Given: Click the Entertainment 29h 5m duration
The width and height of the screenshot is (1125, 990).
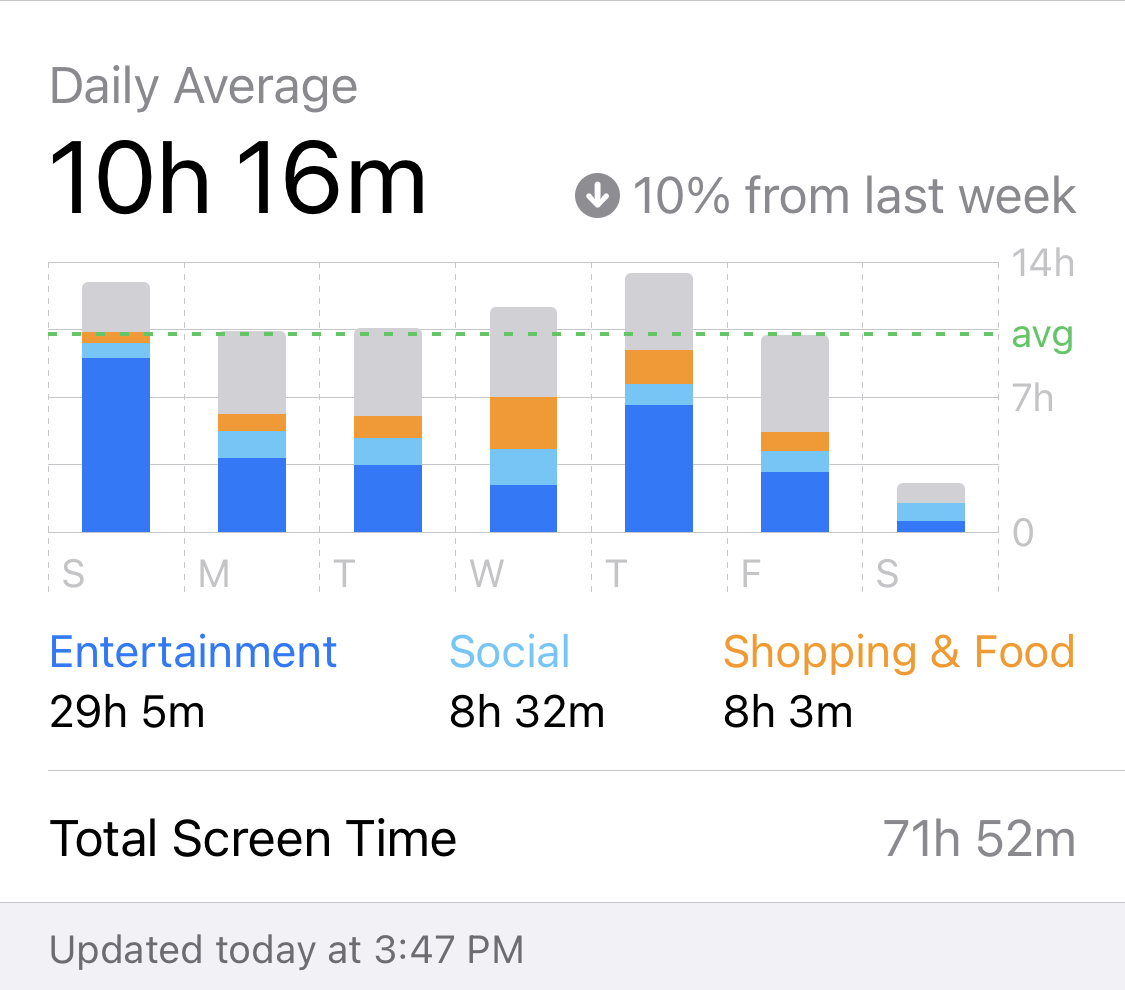Looking at the screenshot, I should click(x=127, y=712).
